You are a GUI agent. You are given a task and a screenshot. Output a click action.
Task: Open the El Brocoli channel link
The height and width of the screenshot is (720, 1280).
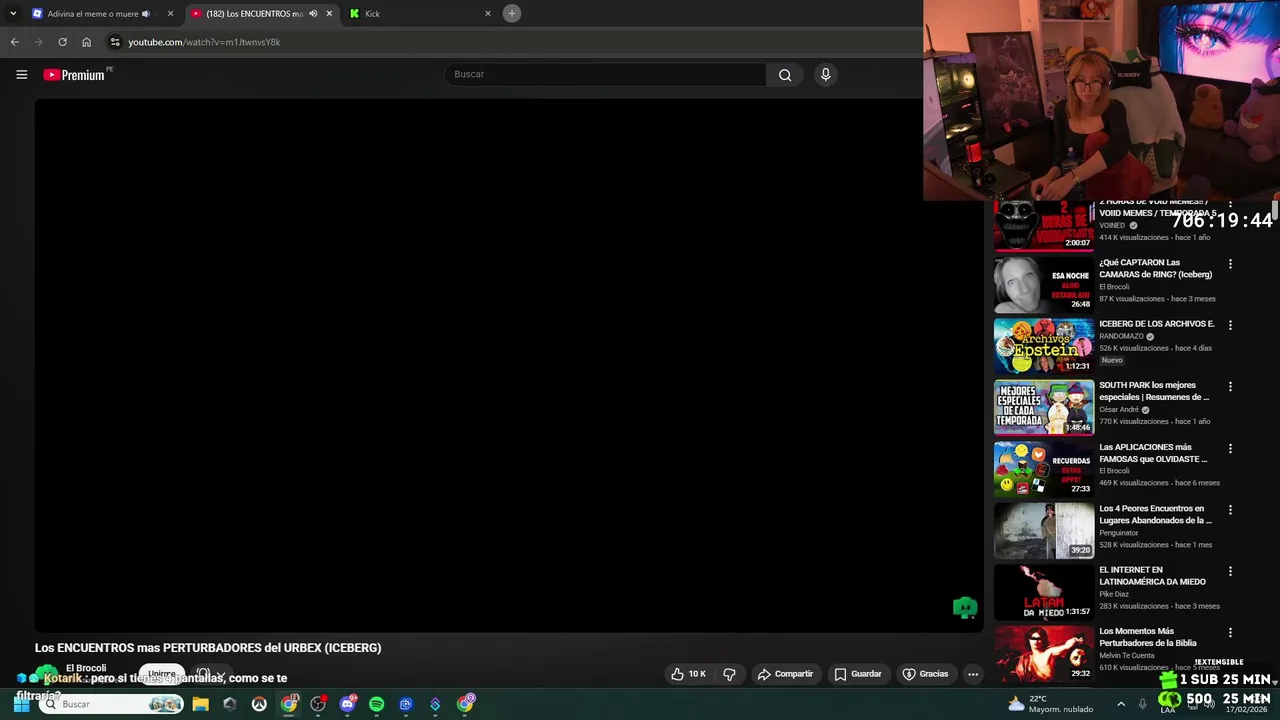click(86, 668)
